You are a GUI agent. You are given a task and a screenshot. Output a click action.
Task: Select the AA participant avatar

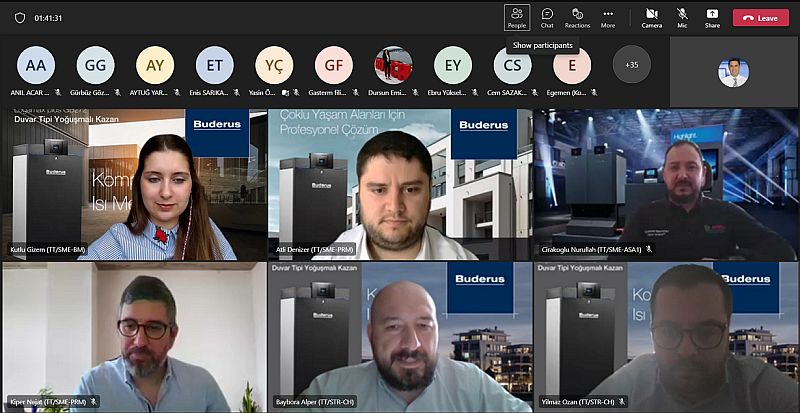[36, 65]
